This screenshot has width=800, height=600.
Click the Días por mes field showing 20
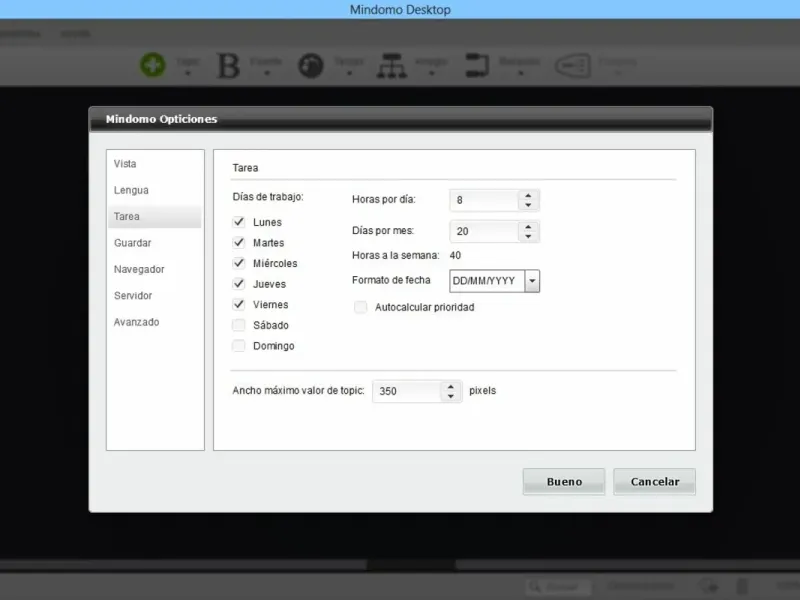tap(484, 231)
